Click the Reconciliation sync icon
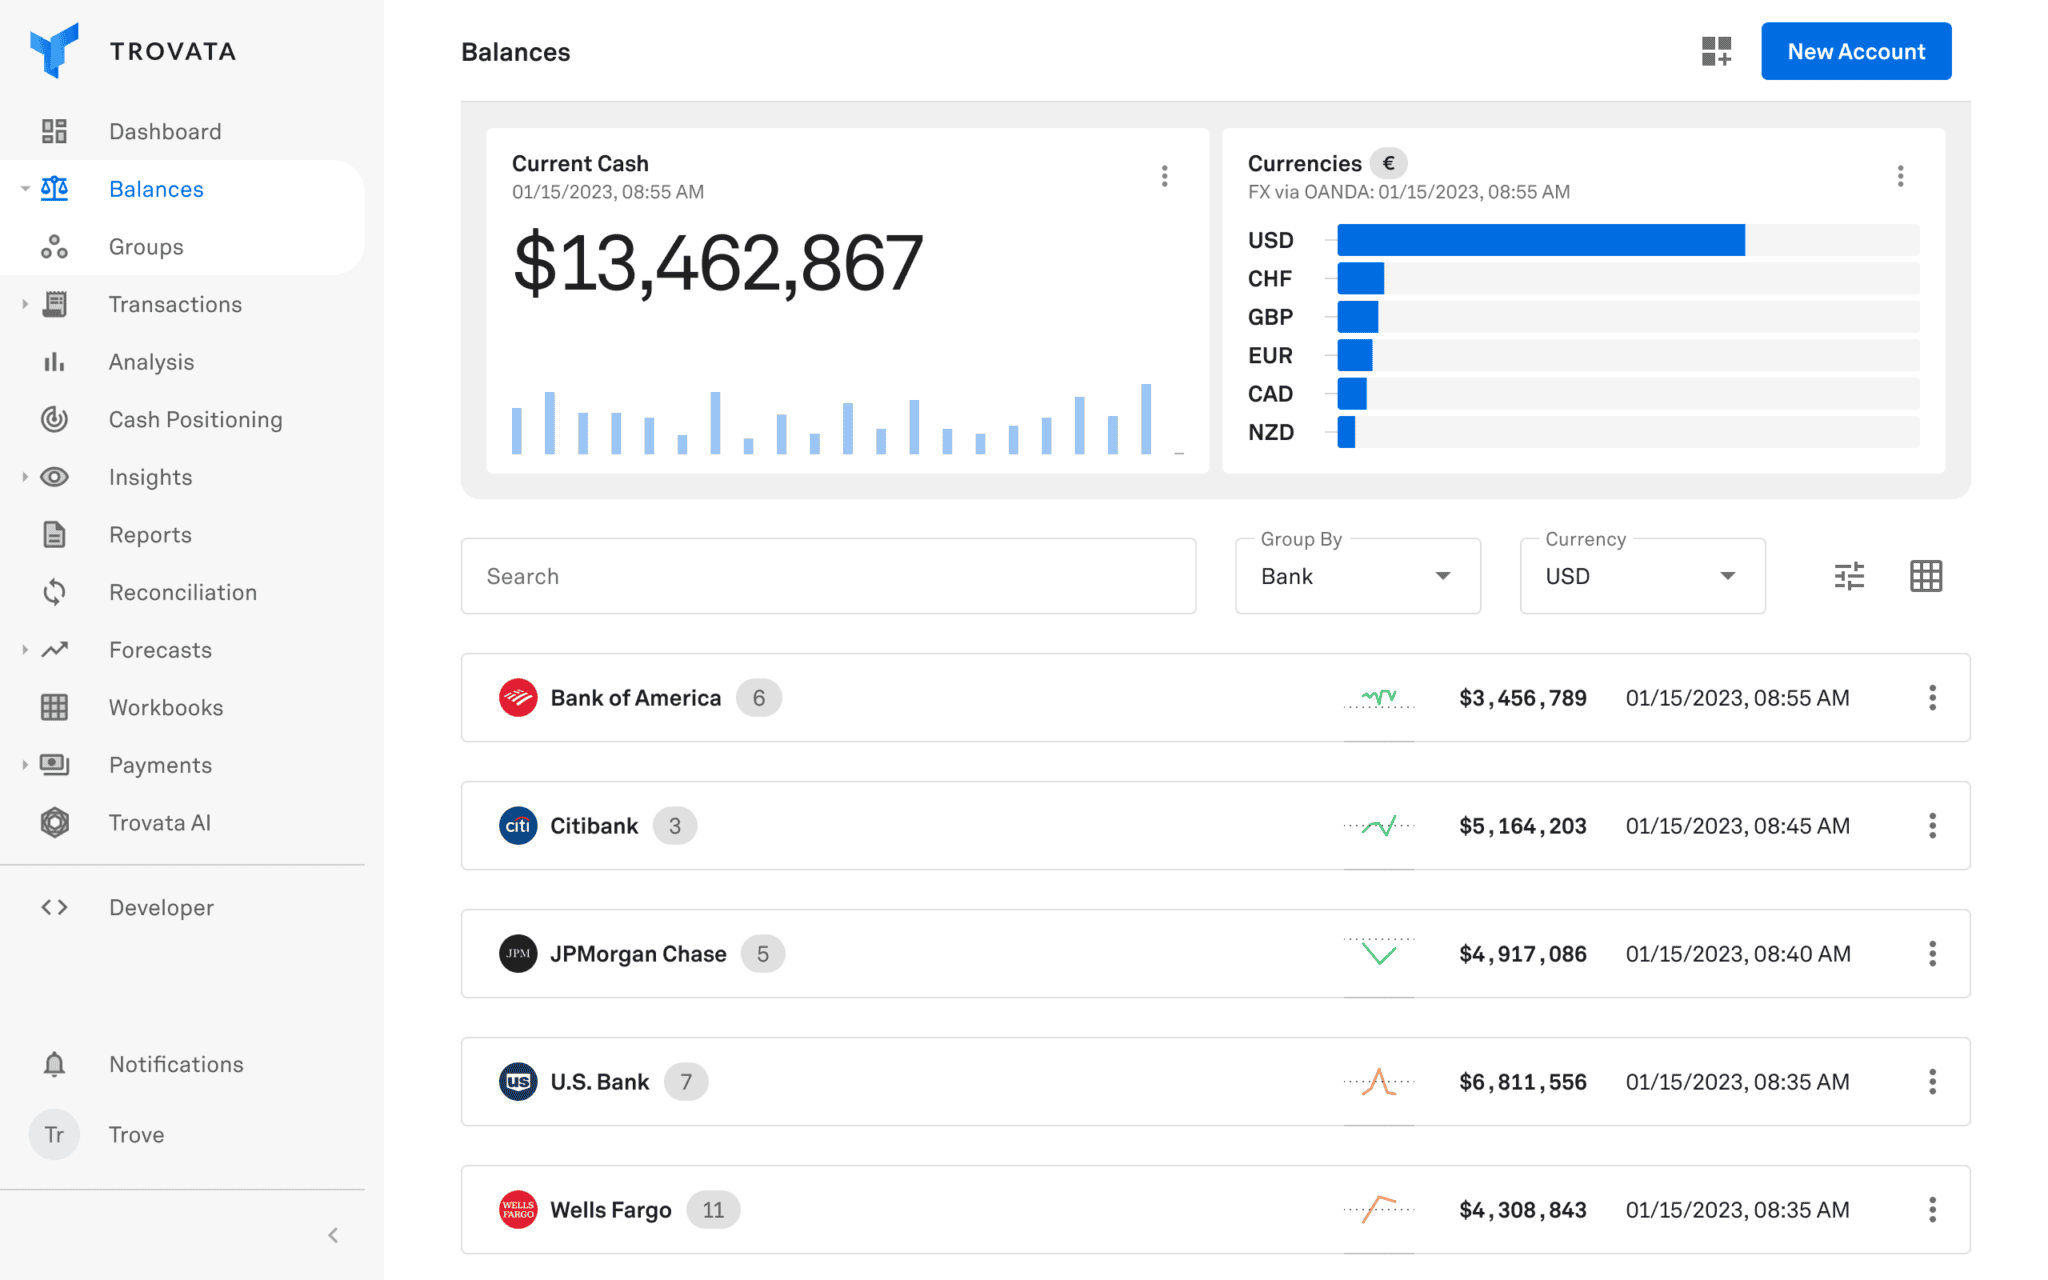The width and height of the screenshot is (2048, 1280). tap(55, 593)
